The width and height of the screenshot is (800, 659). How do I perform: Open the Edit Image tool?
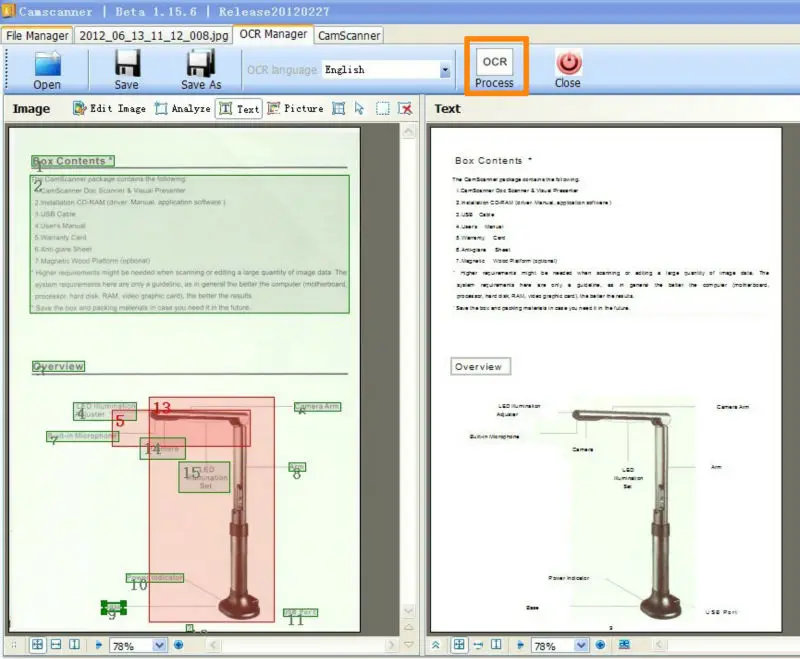pos(109,108)
